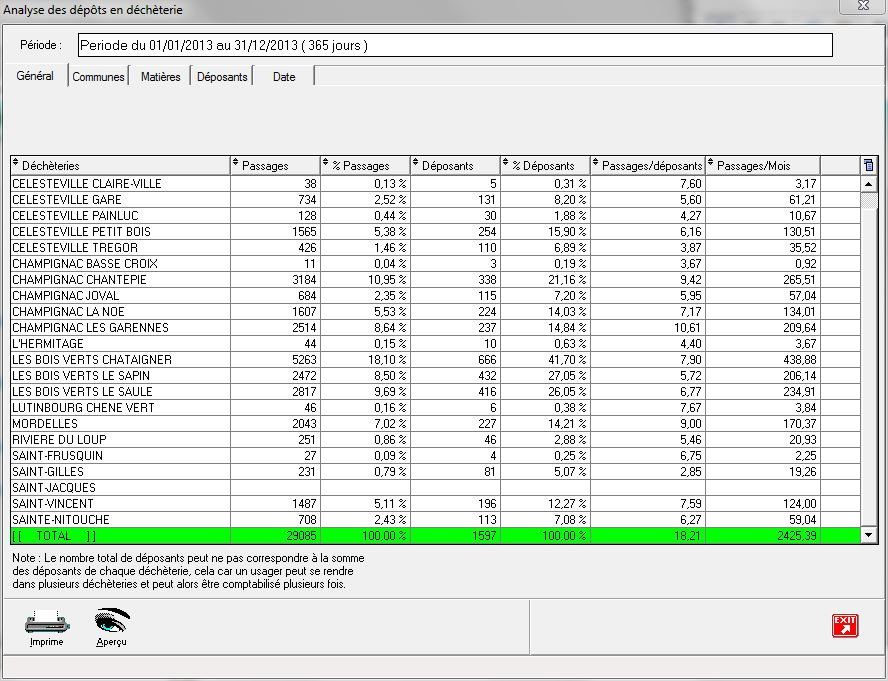Go to the Date tab

[x=284, y=77]
